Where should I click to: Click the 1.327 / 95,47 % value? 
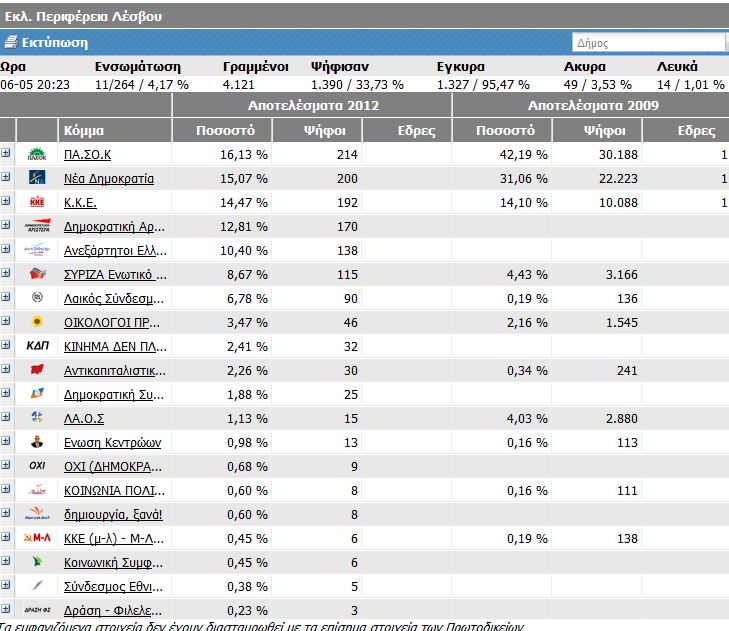pyautogui.click(x=483, y=85)
